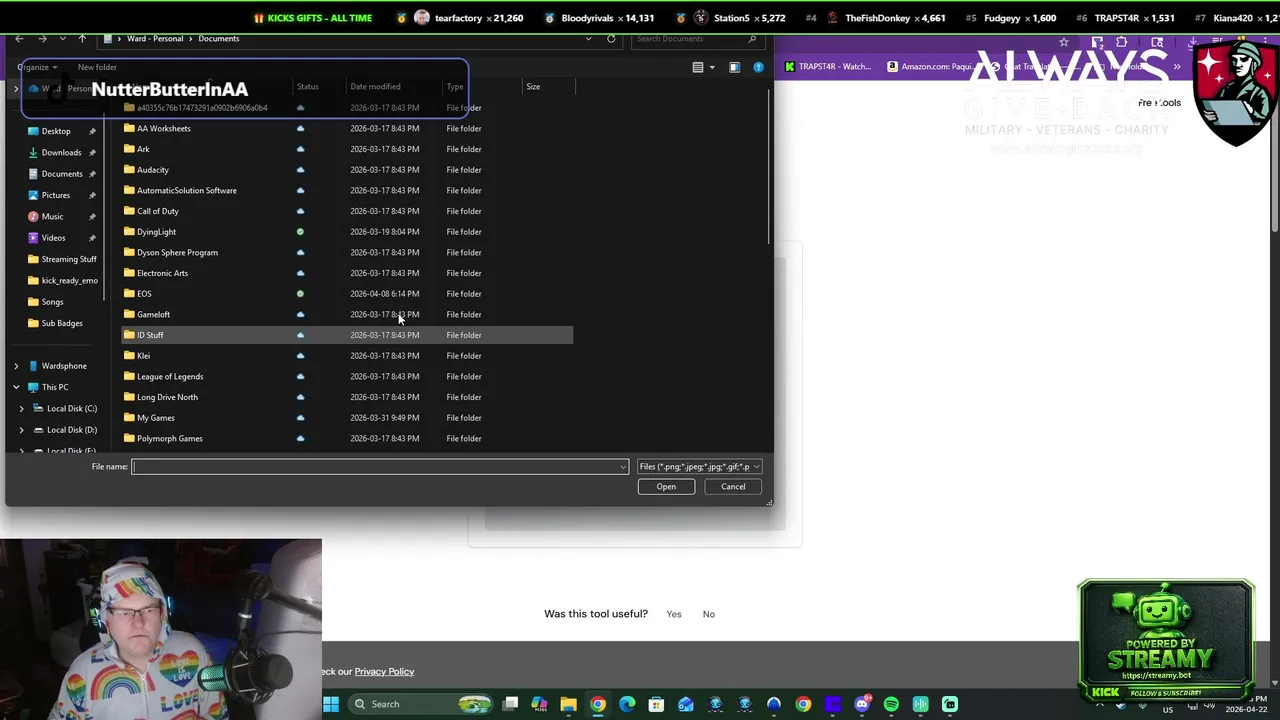
Task: Click the Ward - Personal breadcrumb
Action: 155,39
